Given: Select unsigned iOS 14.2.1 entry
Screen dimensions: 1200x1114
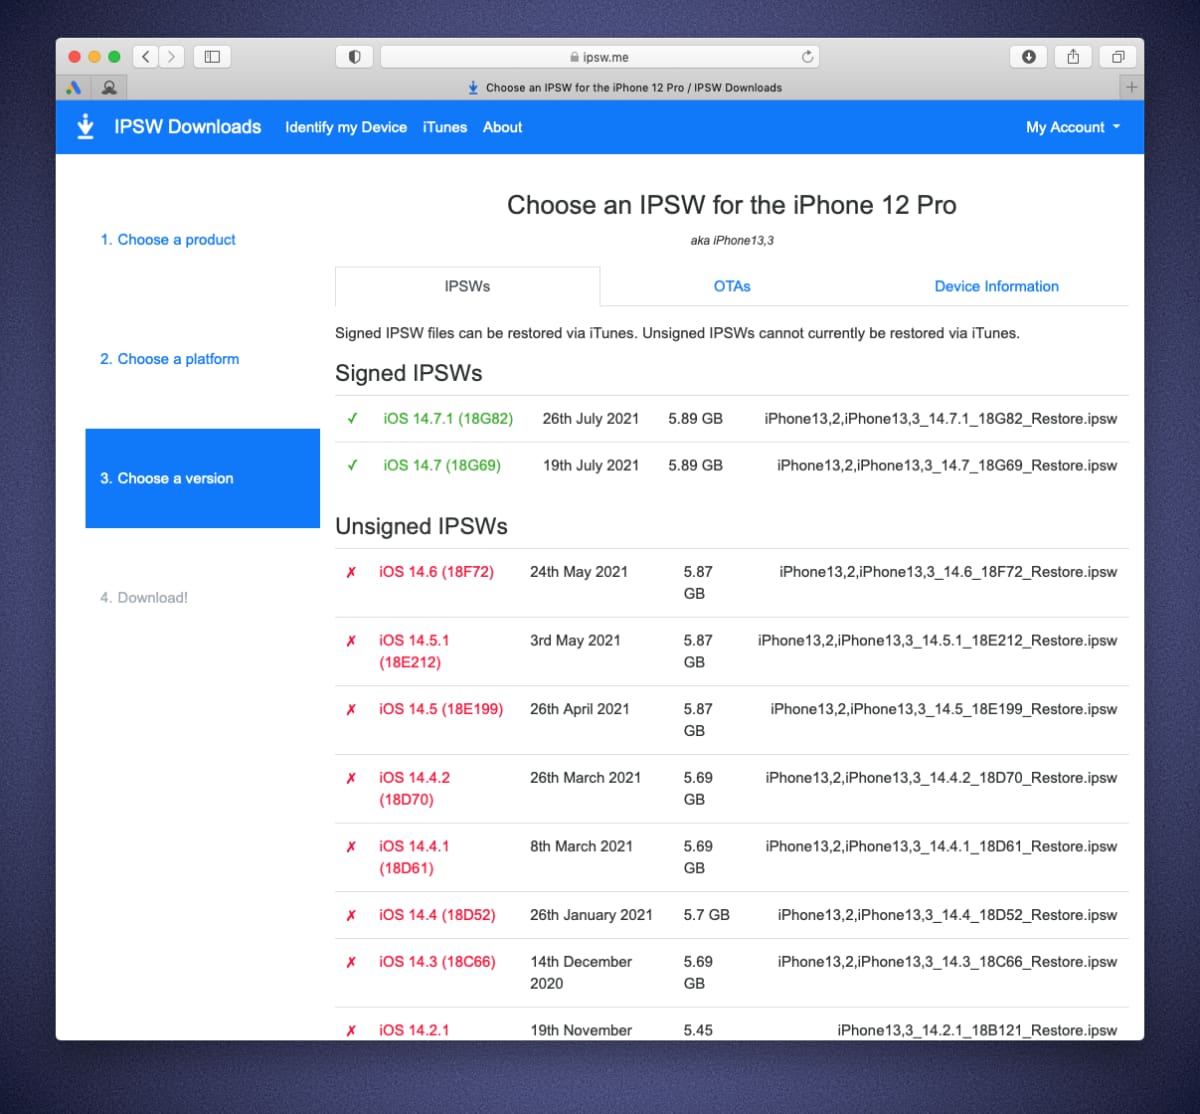Looking at the screenshot, I should tap(414, 1030).
